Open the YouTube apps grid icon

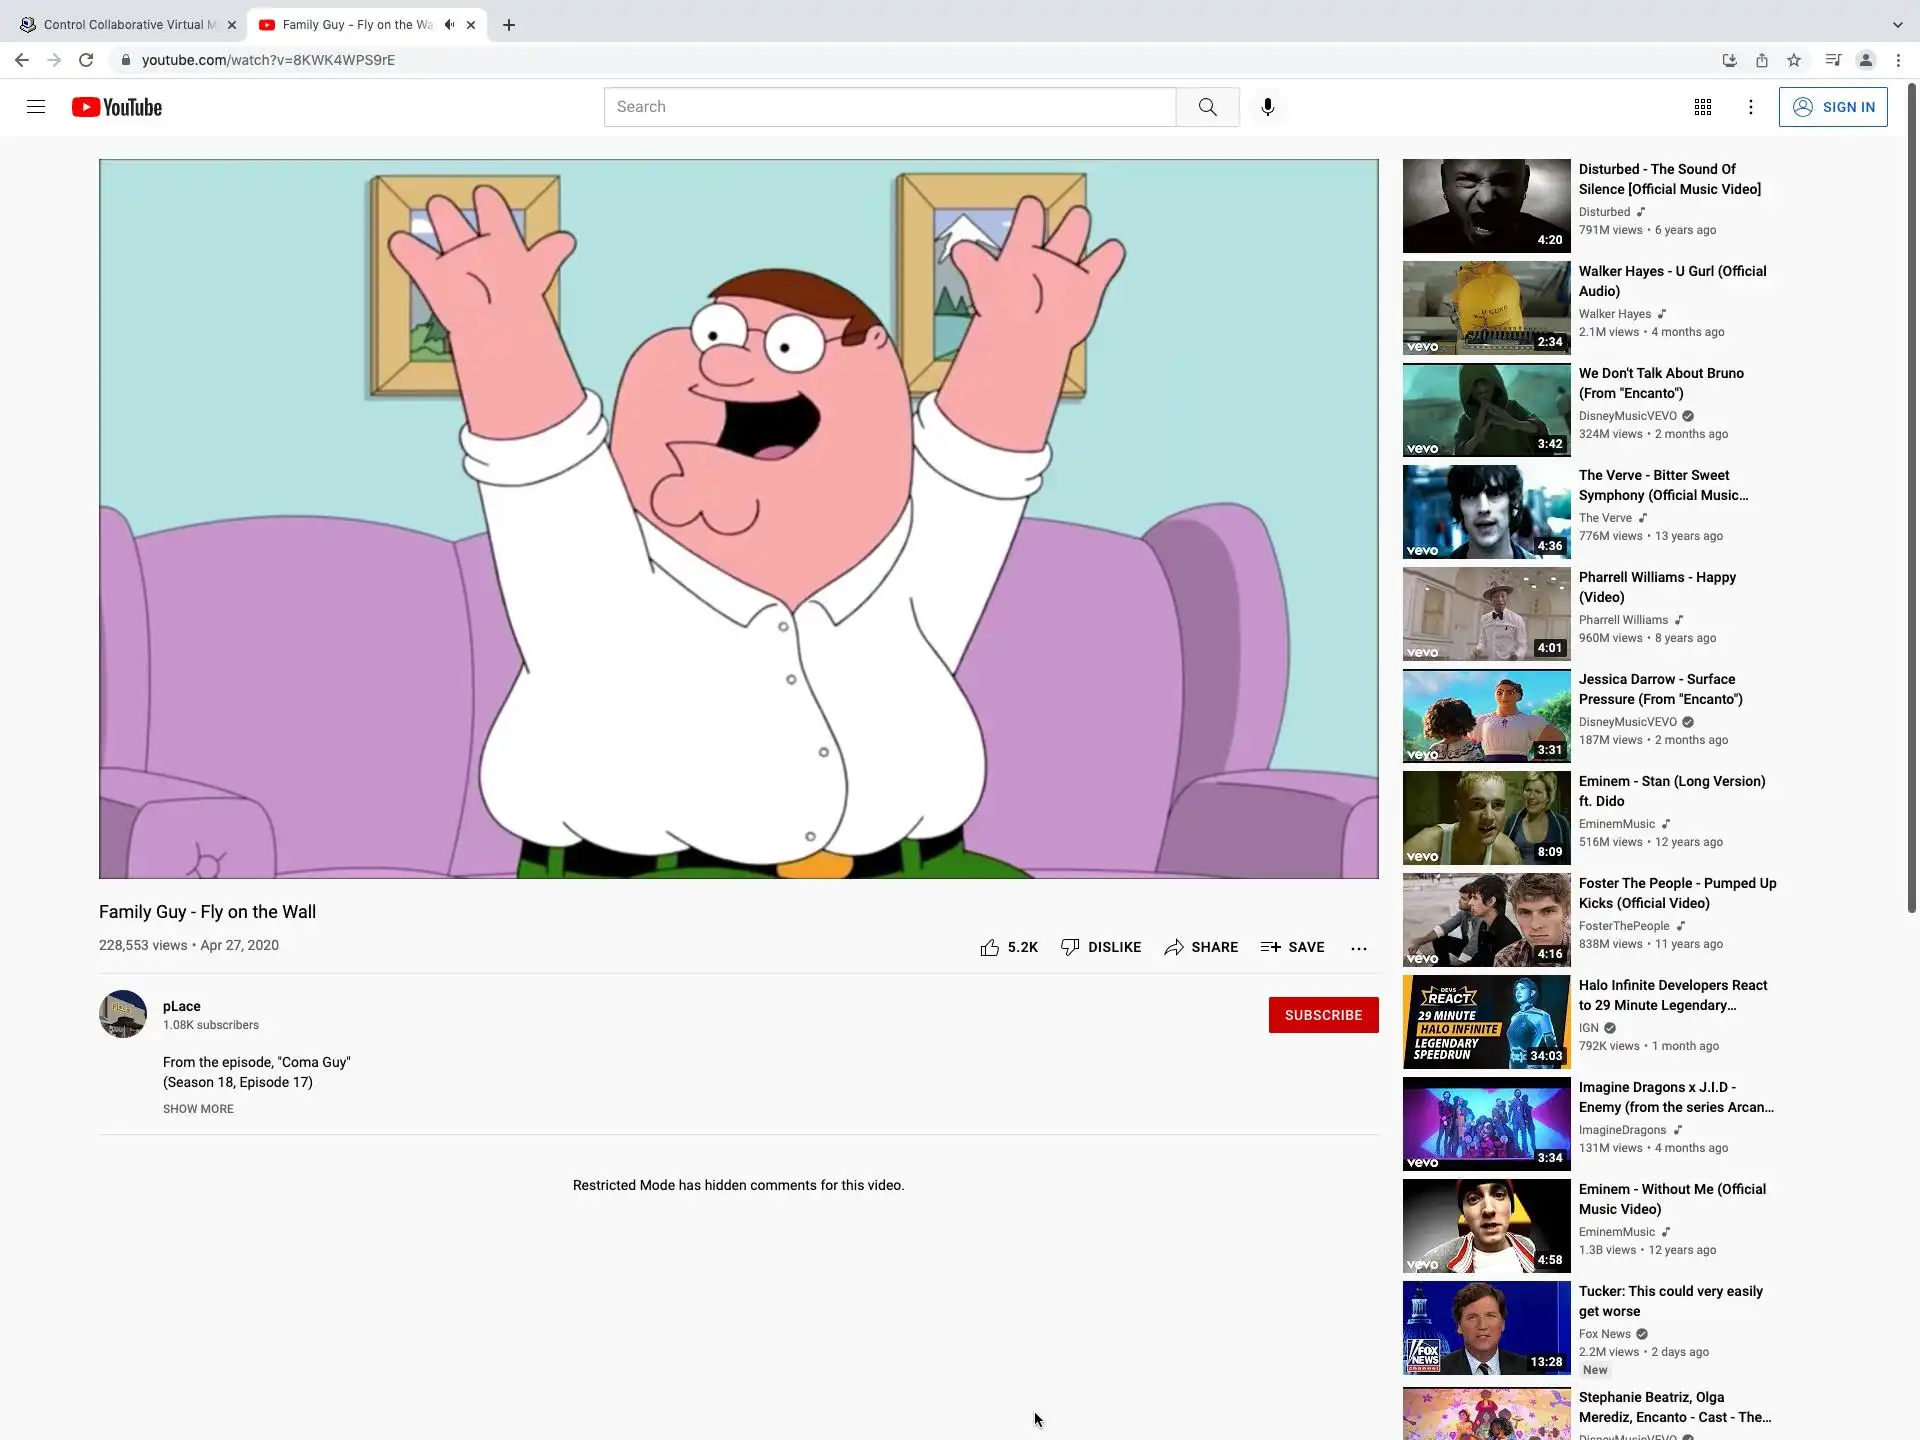coord(1702,107)
